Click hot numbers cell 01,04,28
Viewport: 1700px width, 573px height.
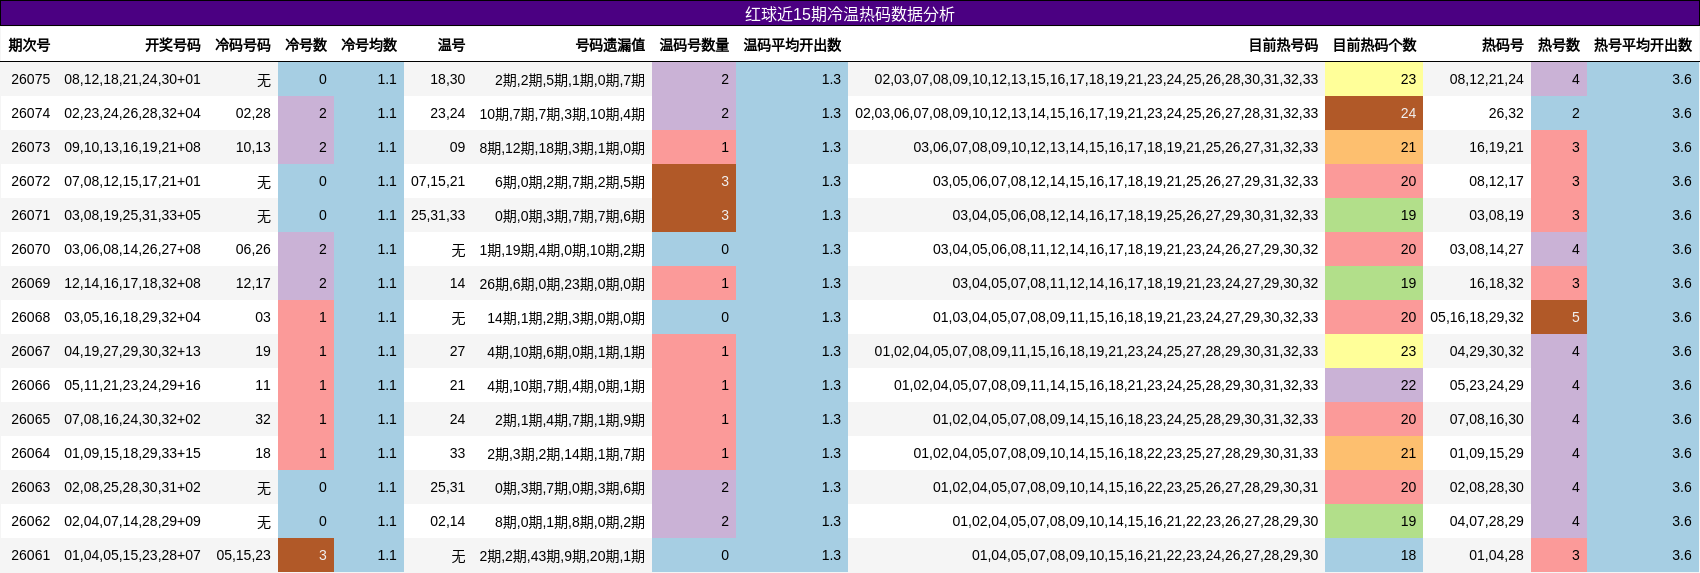click(x=1496, y=555)
